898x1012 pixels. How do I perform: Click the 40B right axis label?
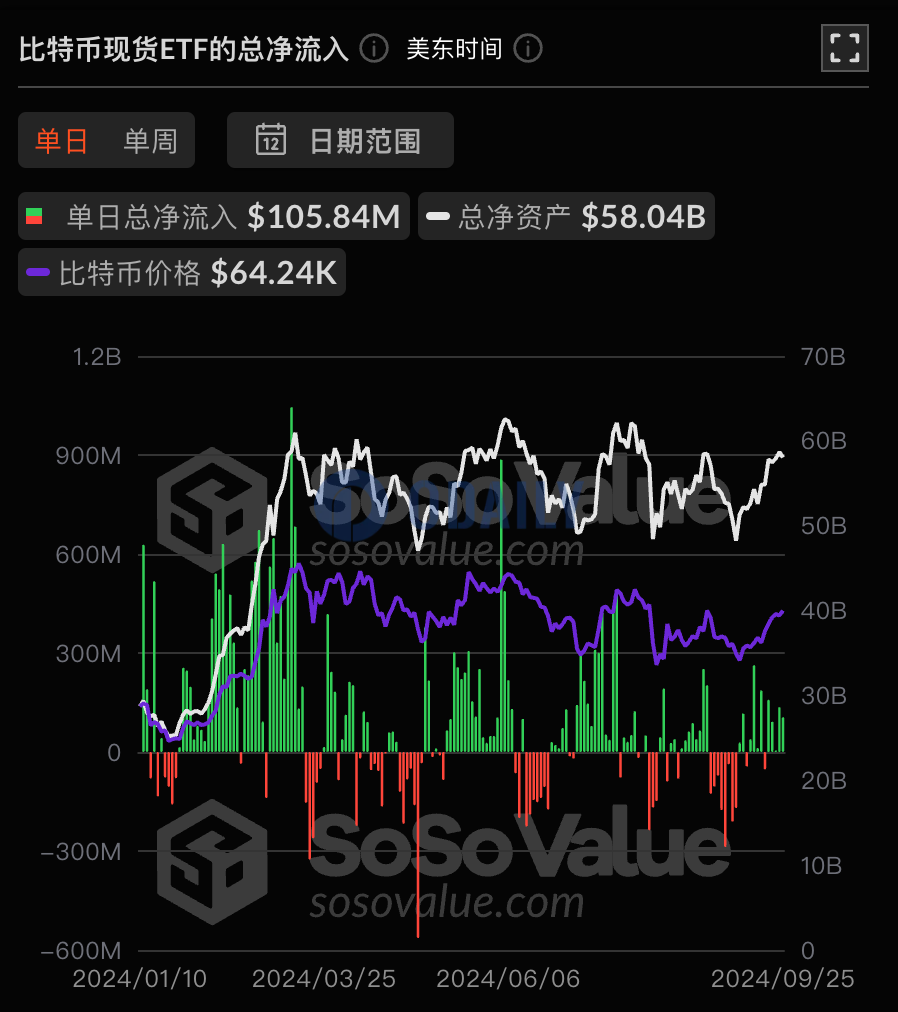click(x=823, y=611)
